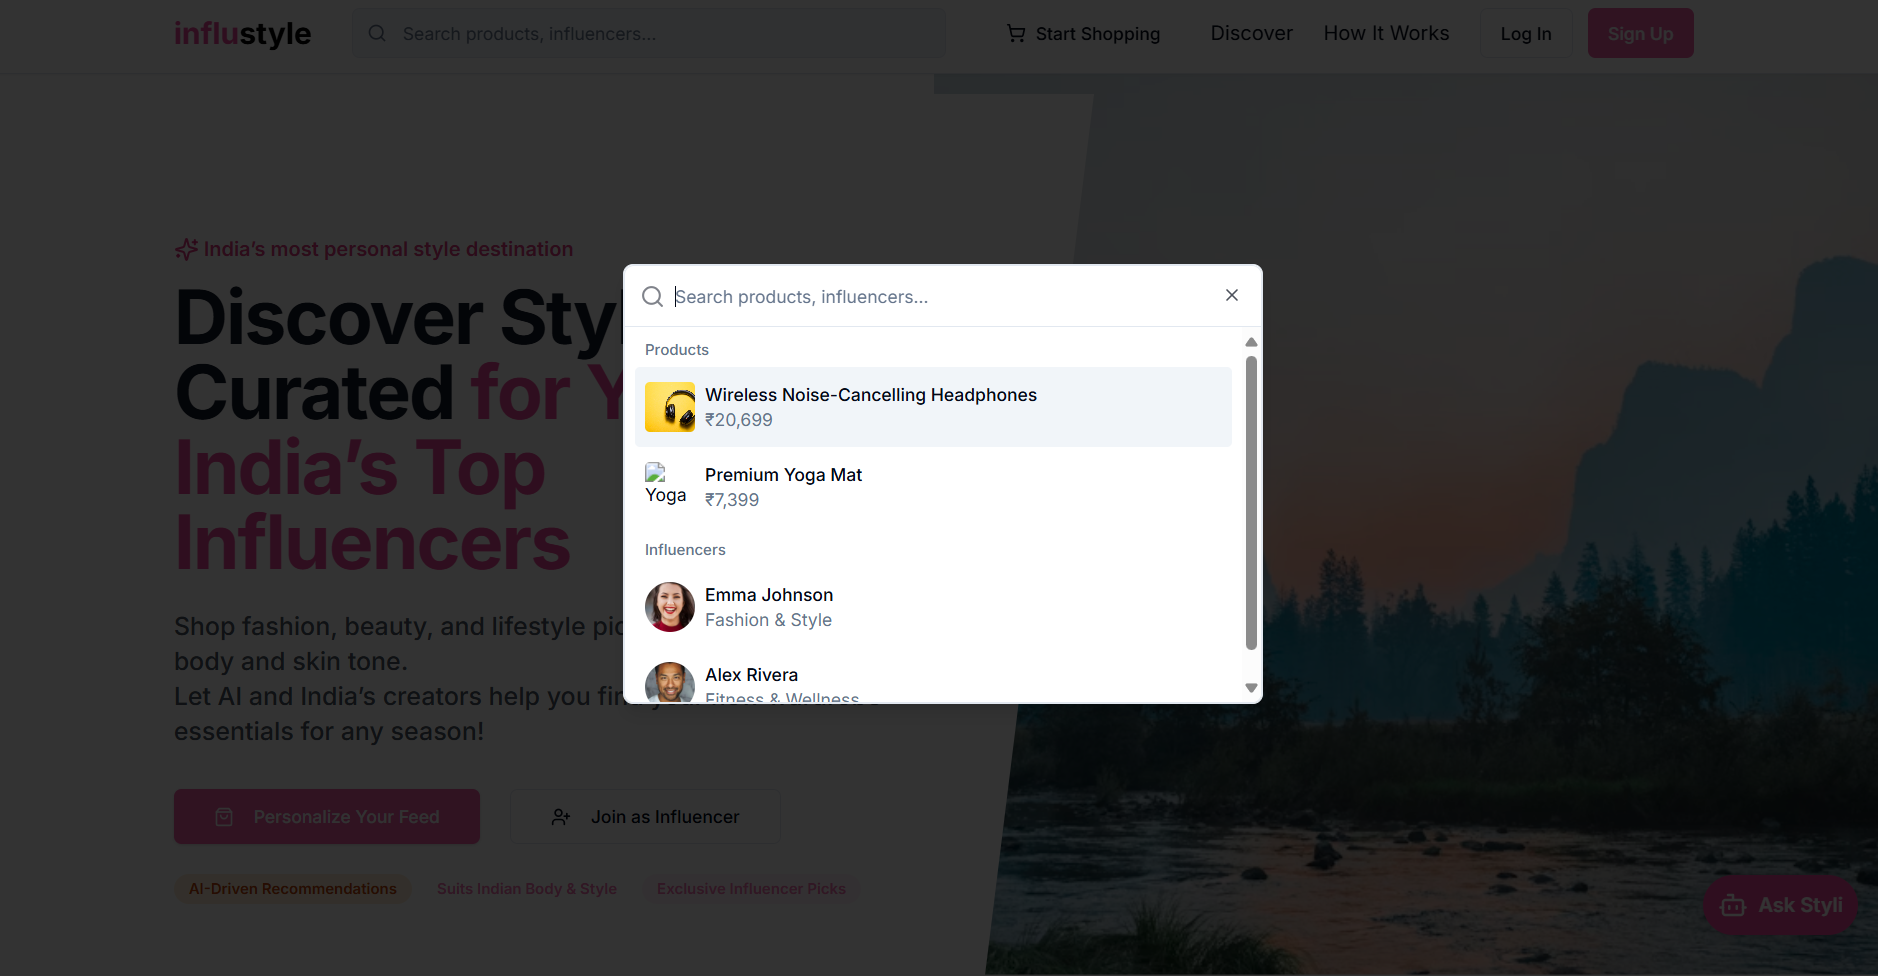1878x976 pixels.
Task: Click the results list scrollbar thumb
Action: 1251,503
